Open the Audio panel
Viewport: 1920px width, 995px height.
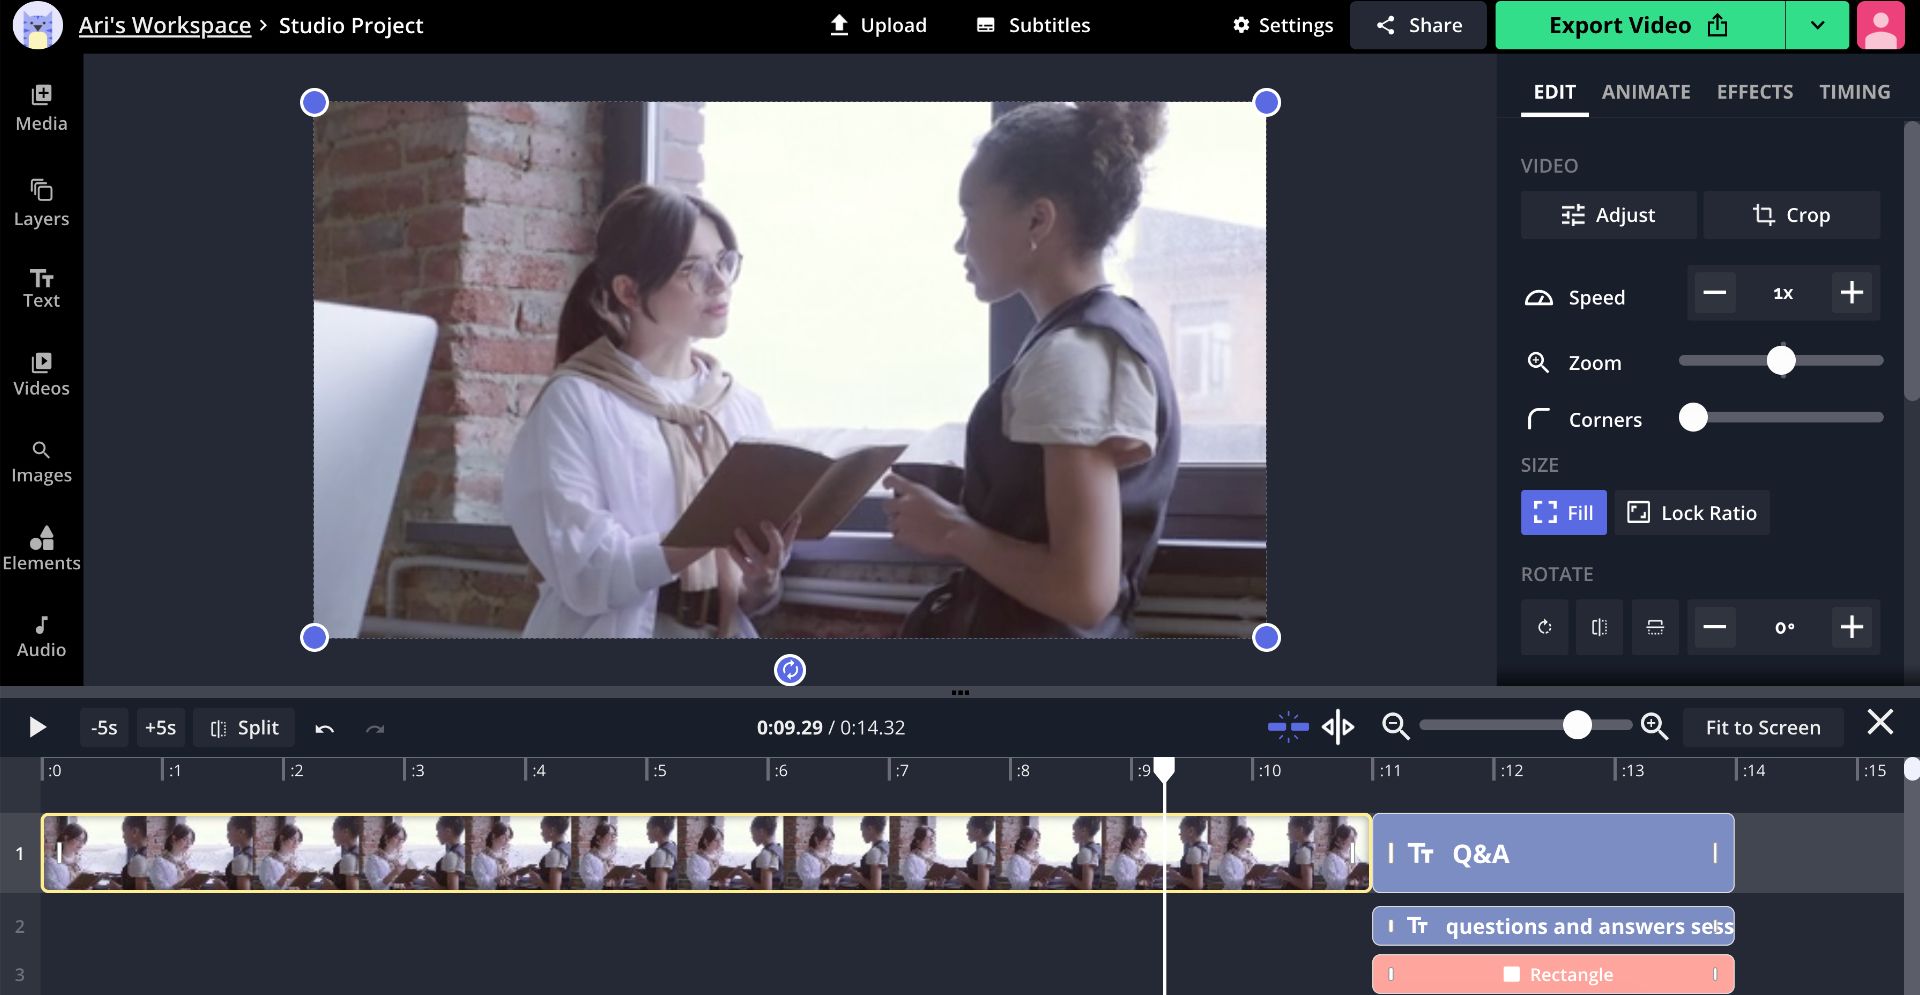[41, 637]
